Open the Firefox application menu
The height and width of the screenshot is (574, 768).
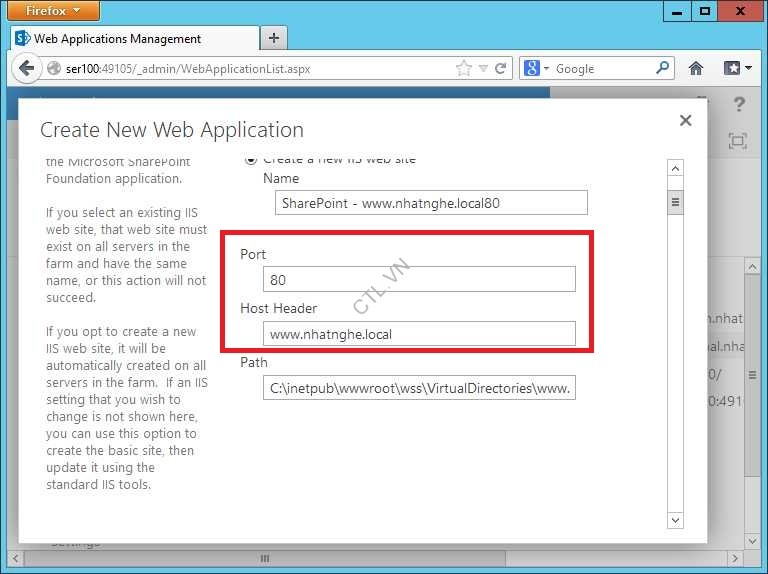point(53,11)
